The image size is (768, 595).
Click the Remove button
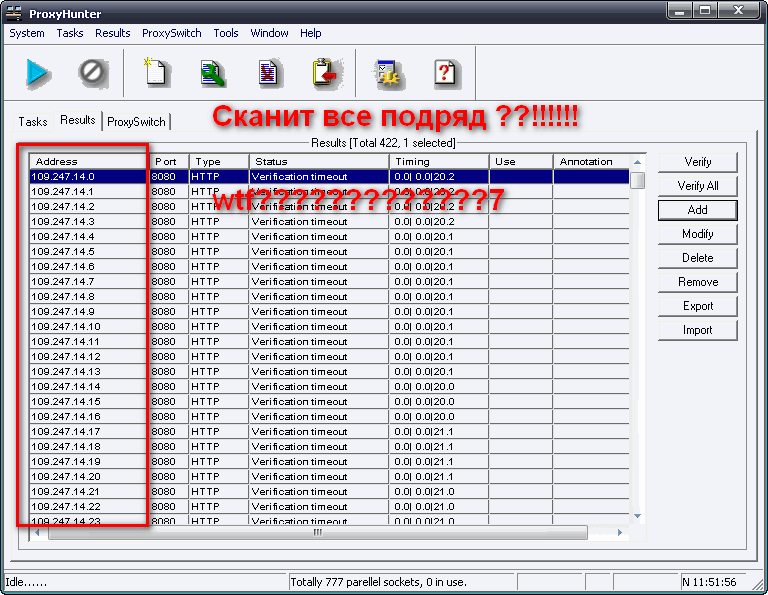pyautogui.click(x=697, y=282)
